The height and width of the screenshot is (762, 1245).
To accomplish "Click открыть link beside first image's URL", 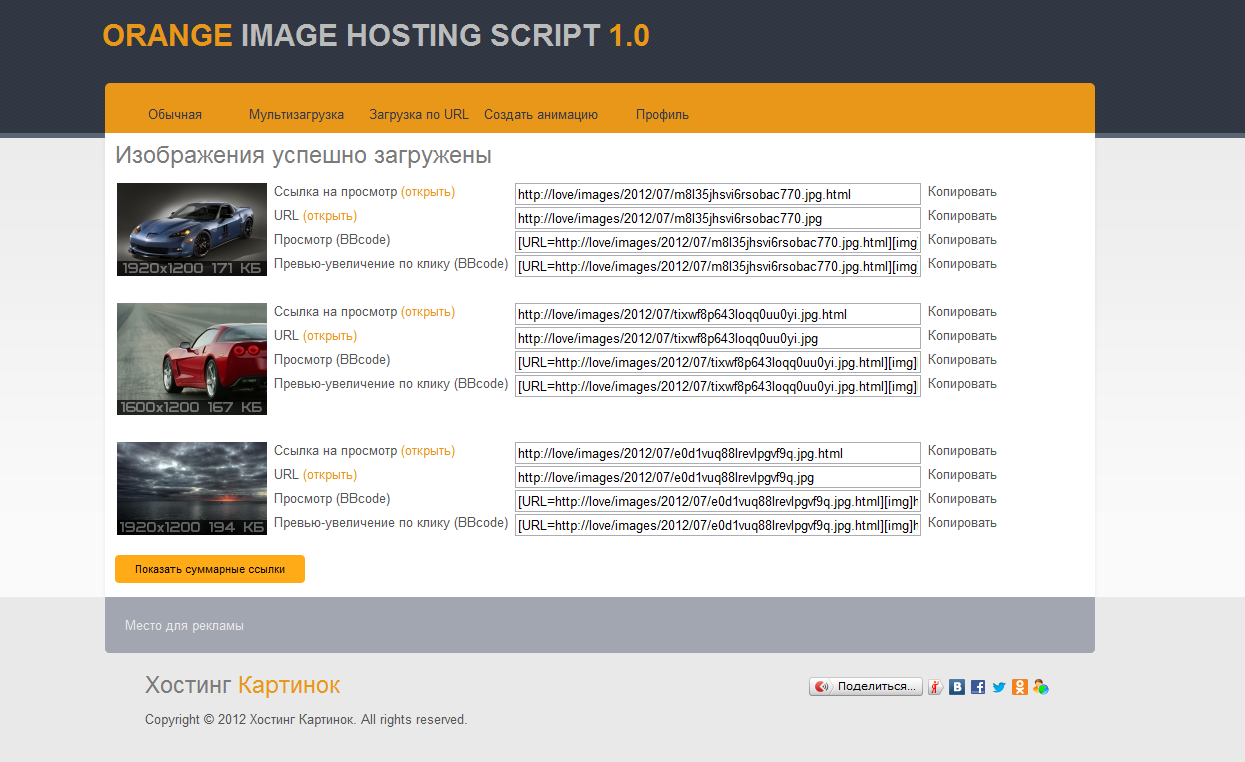I will point(330,216).
